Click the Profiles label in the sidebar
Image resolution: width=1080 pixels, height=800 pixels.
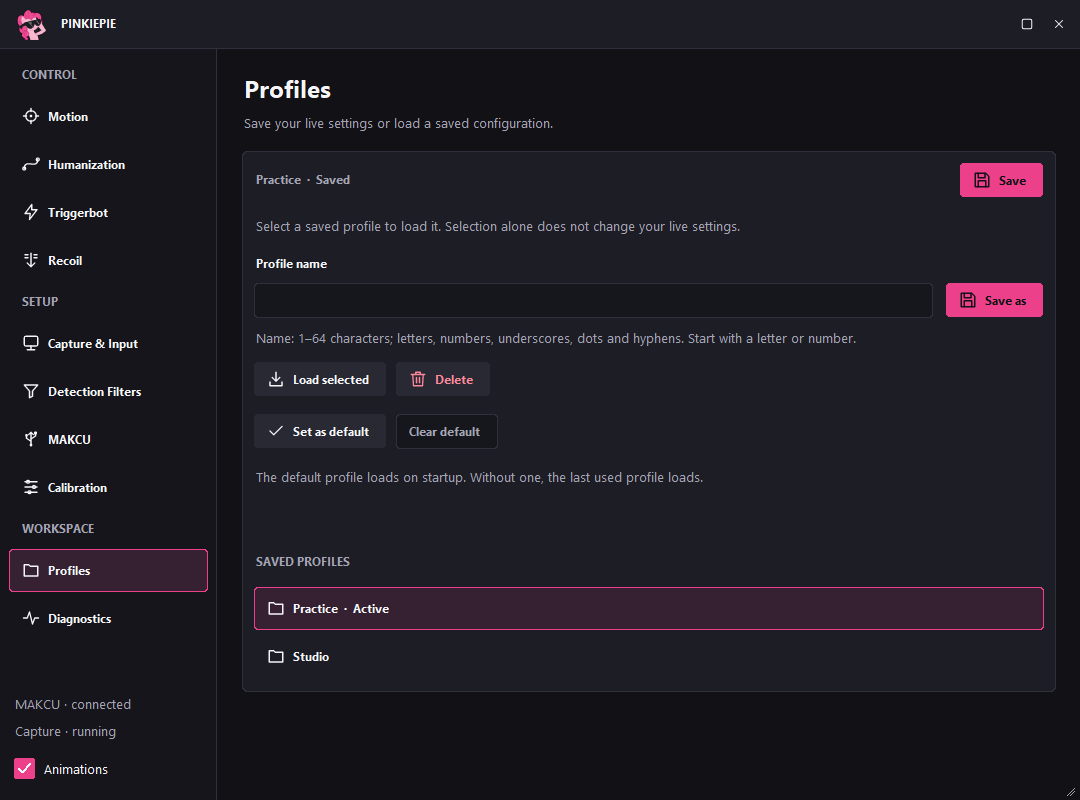[69, 571]
